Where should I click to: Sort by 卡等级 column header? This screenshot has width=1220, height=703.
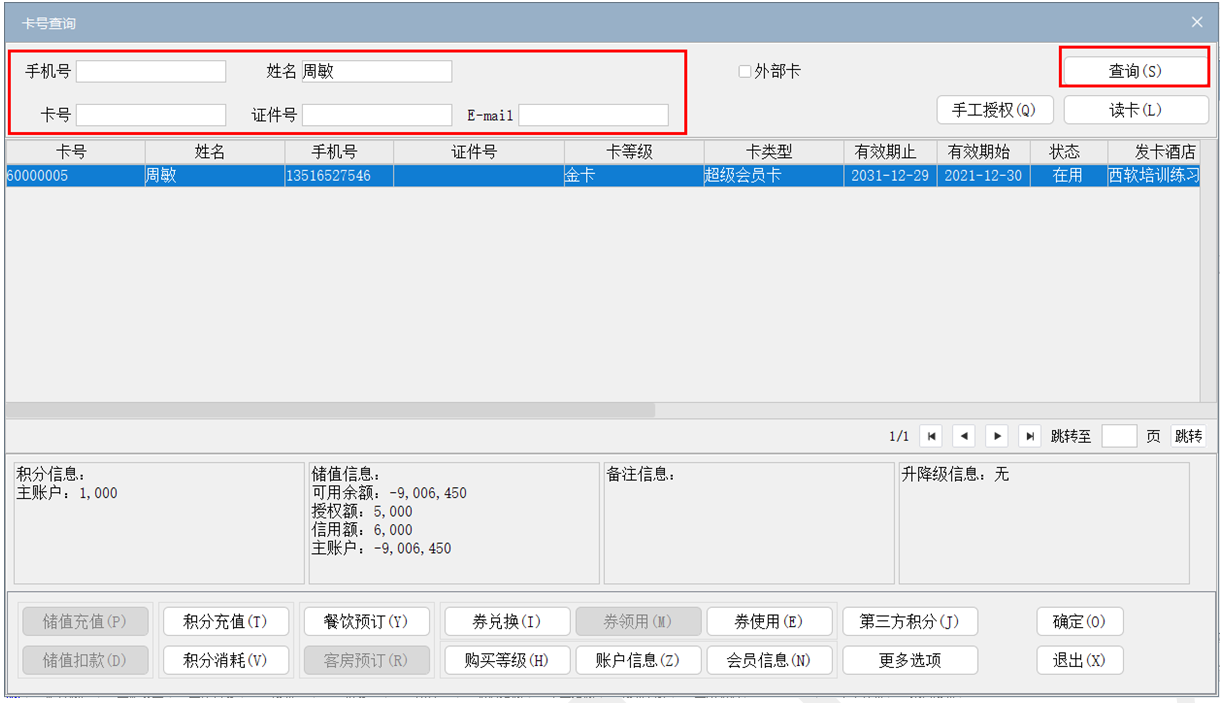[633, 152]
